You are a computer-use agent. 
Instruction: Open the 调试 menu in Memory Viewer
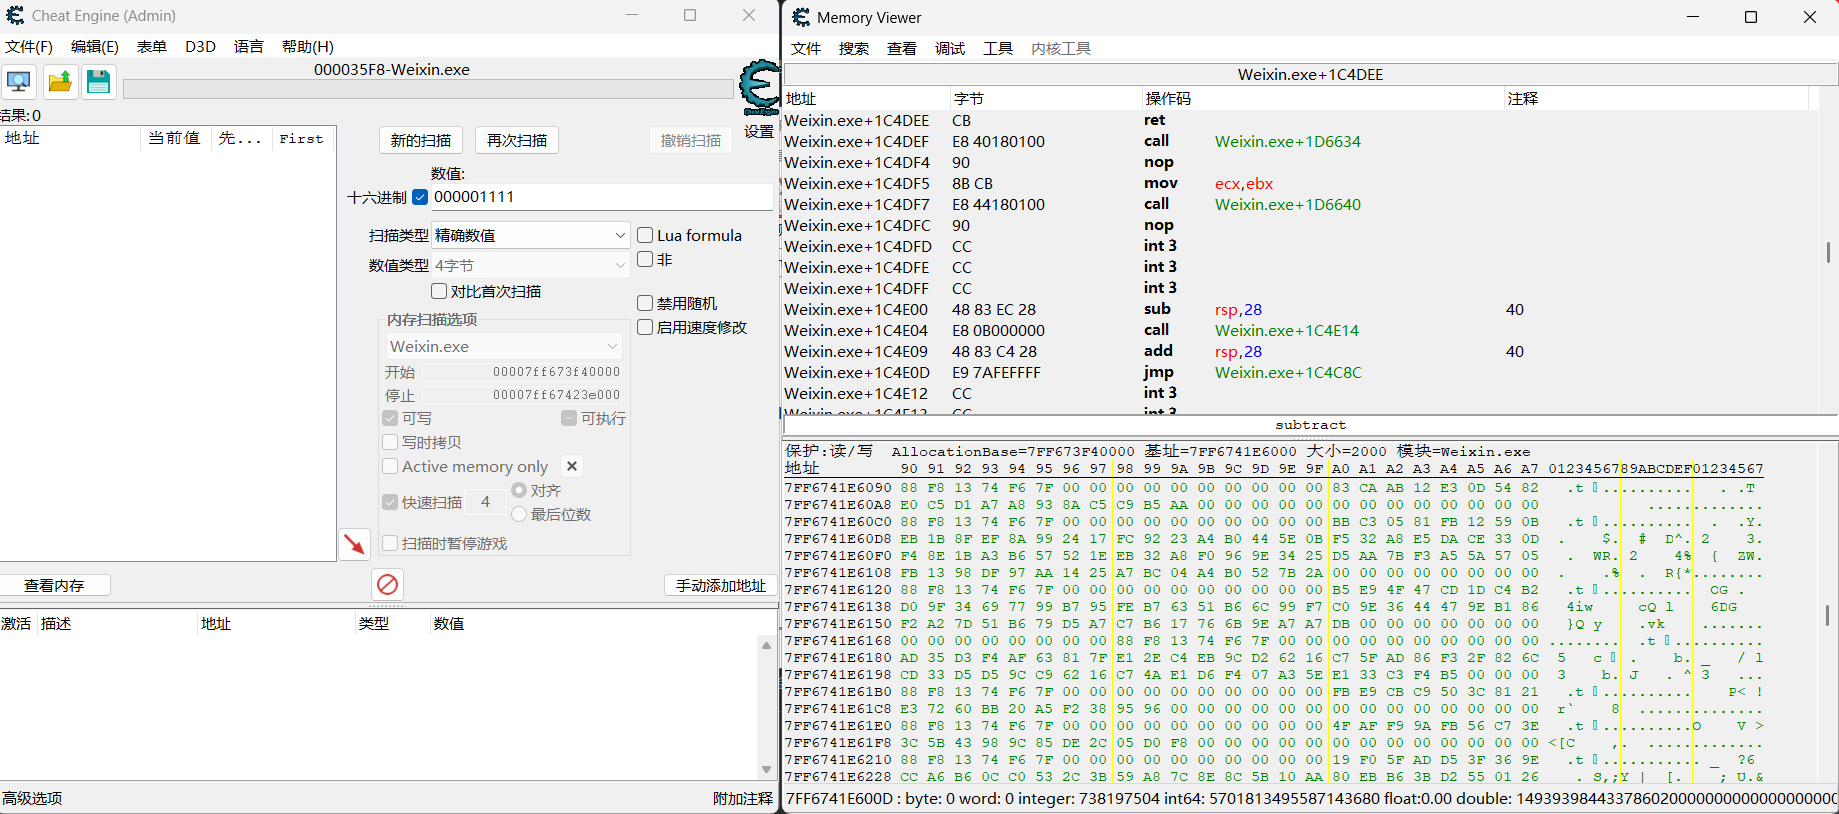click(x=949, y=49)
